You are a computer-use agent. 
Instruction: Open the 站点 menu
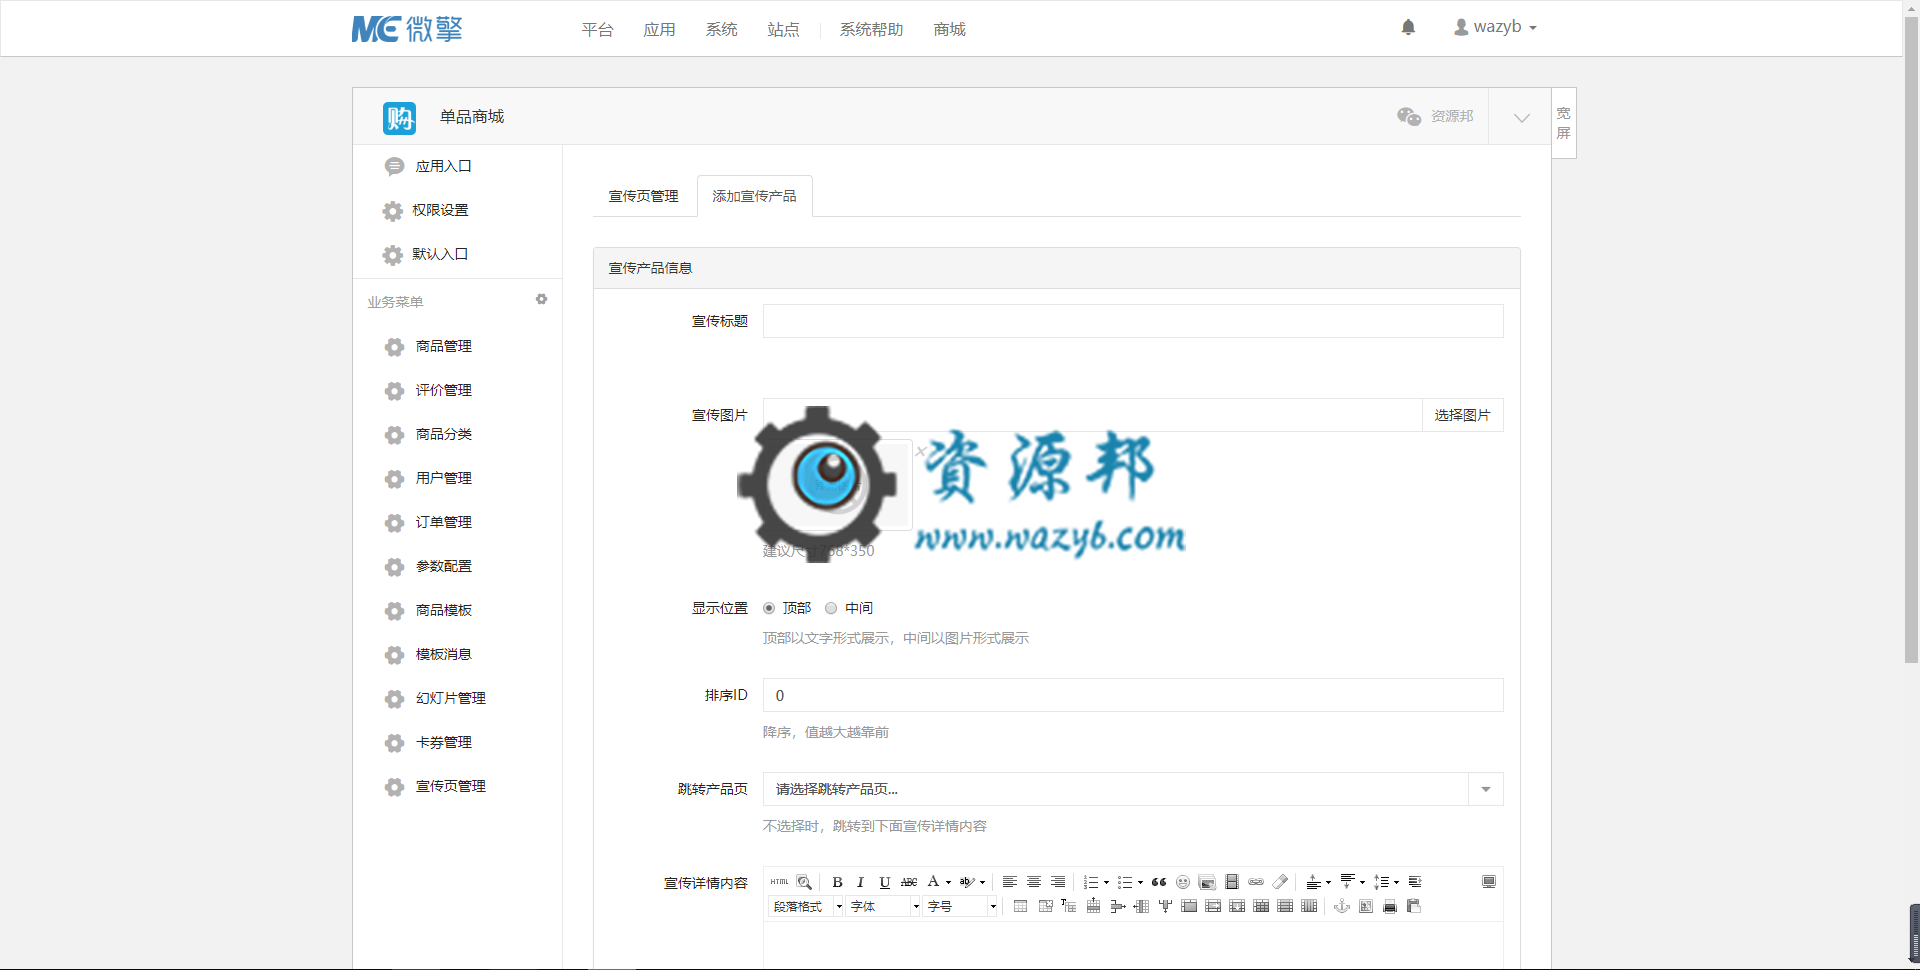(x=783, y=29)
